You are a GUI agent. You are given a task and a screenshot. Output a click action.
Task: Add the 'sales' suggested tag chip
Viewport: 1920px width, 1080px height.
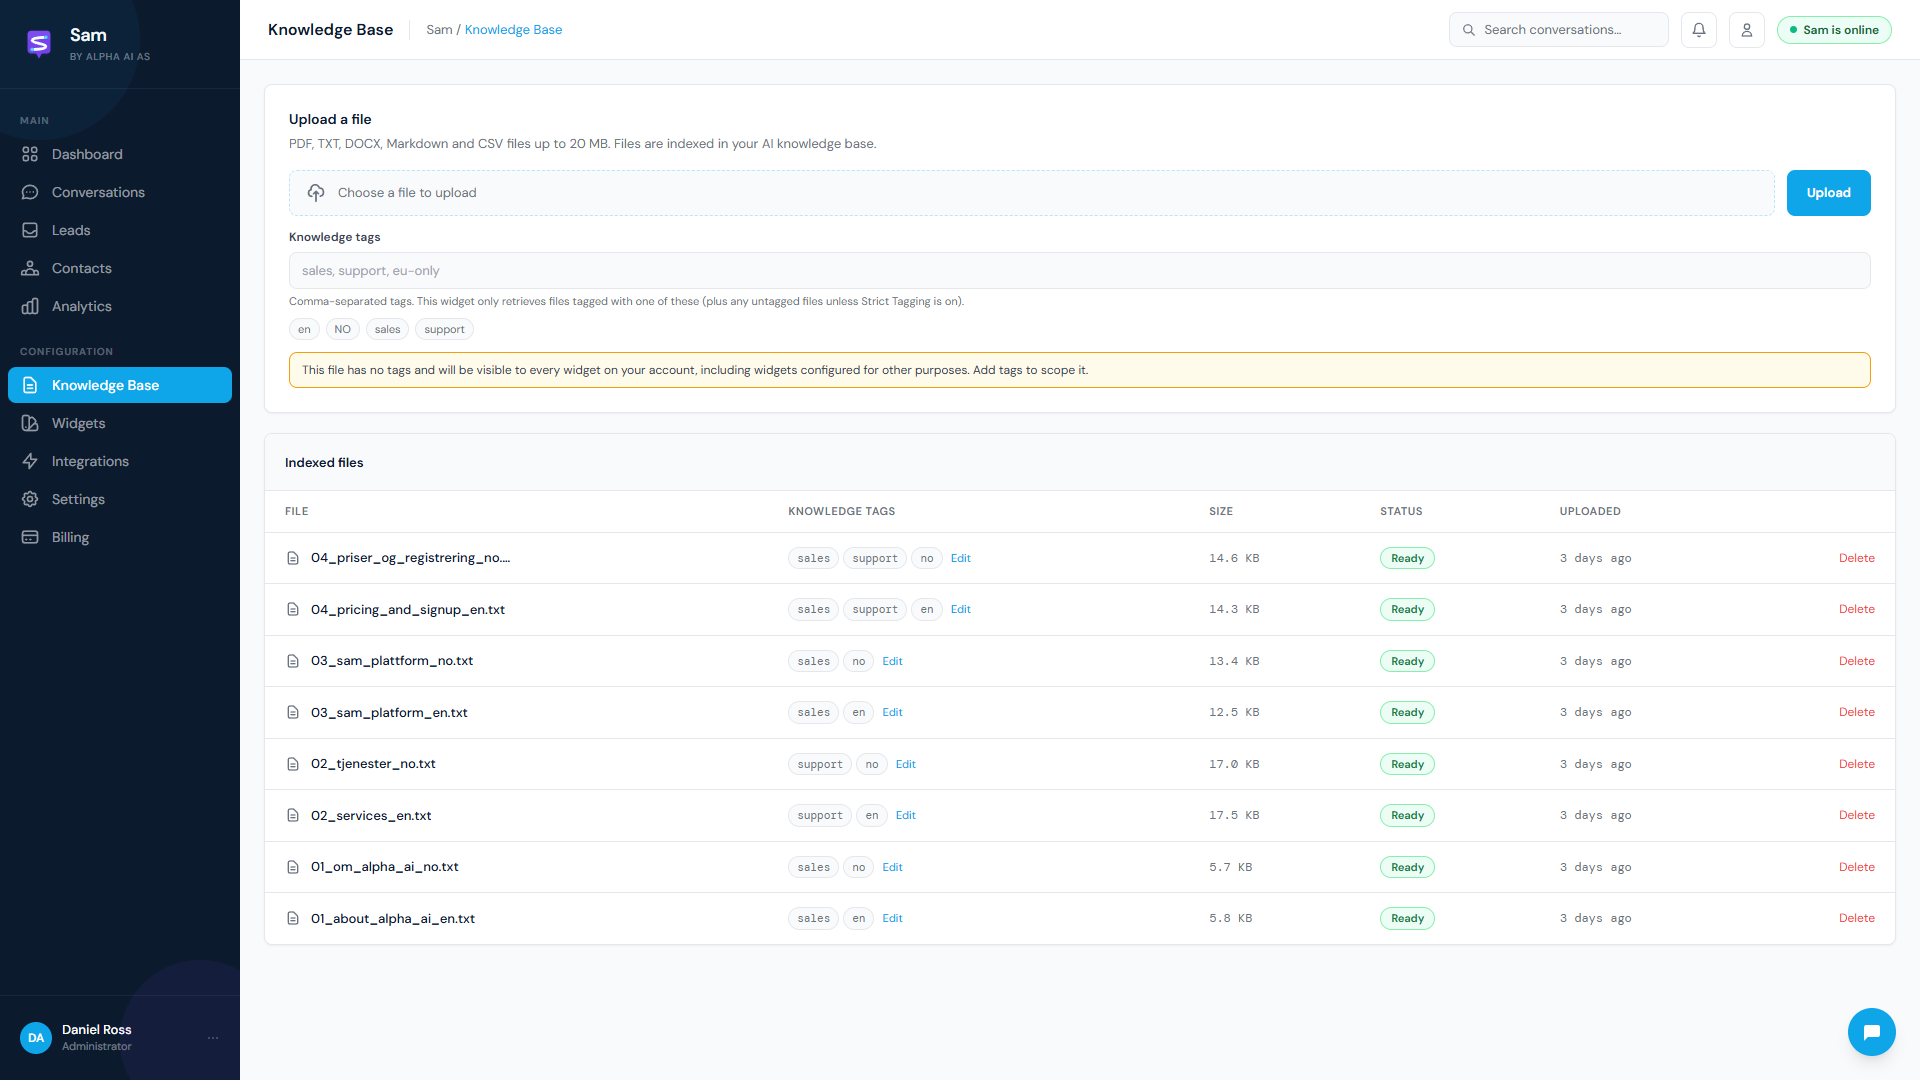[x=387, y=330]
